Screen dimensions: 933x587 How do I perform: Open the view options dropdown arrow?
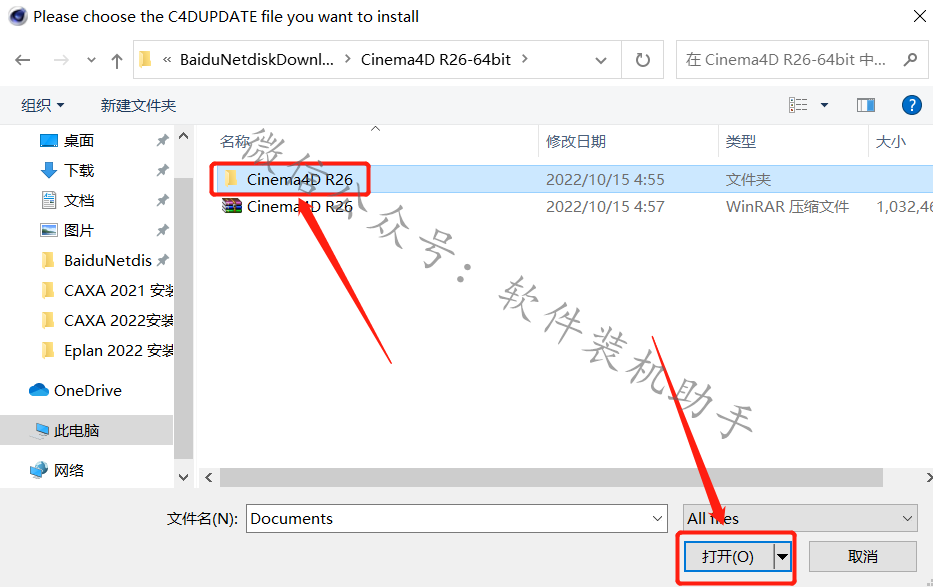coord(825,105)
